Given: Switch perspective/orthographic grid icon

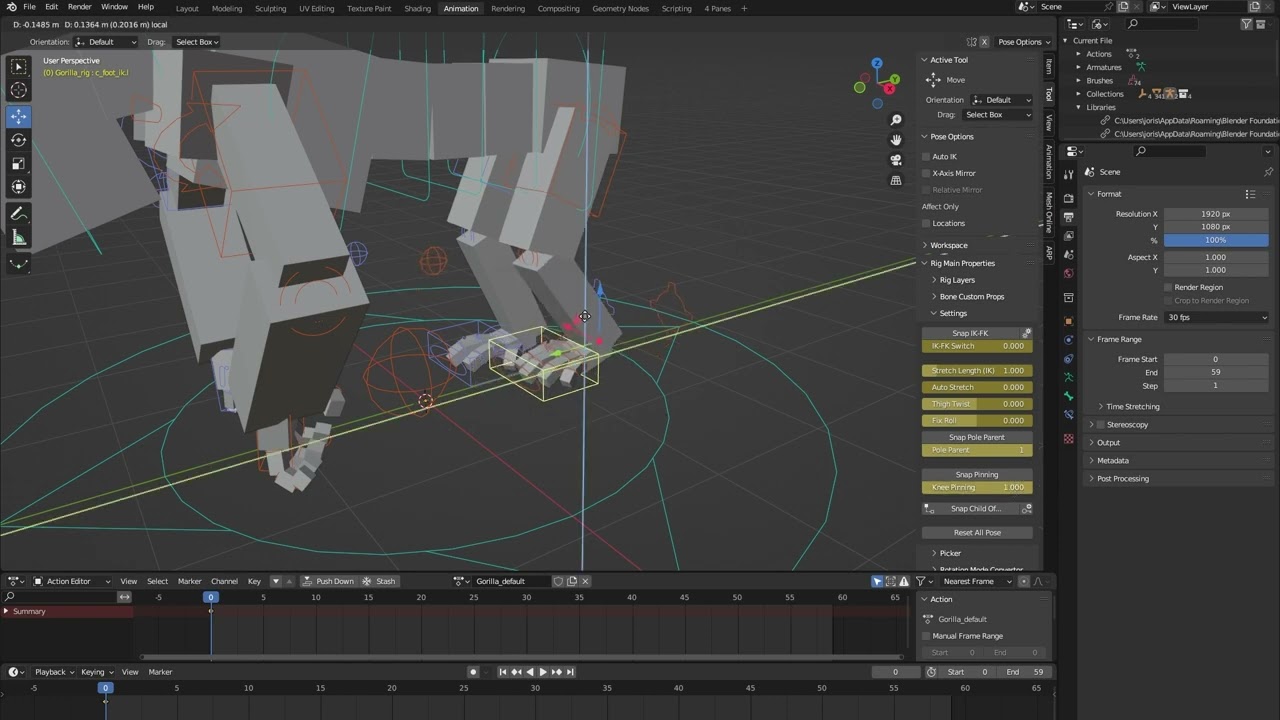Looking at the screenshot, I should 896,180.
